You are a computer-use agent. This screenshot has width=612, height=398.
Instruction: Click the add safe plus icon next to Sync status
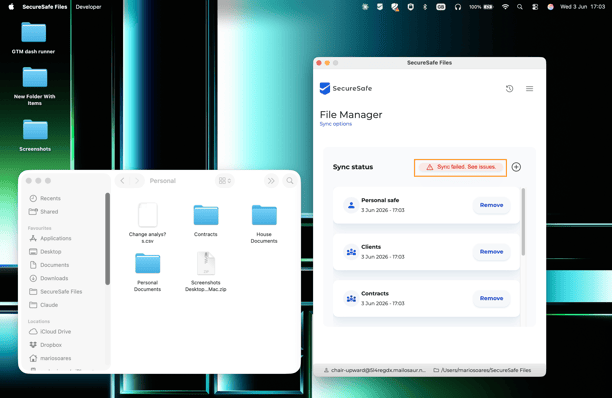pyautogui.click(x=516, y=167)
